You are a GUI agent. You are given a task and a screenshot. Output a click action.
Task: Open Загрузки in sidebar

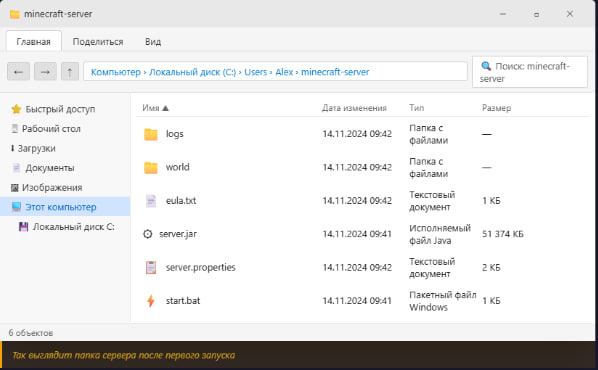pyautogui.click(x=65, y=148)
